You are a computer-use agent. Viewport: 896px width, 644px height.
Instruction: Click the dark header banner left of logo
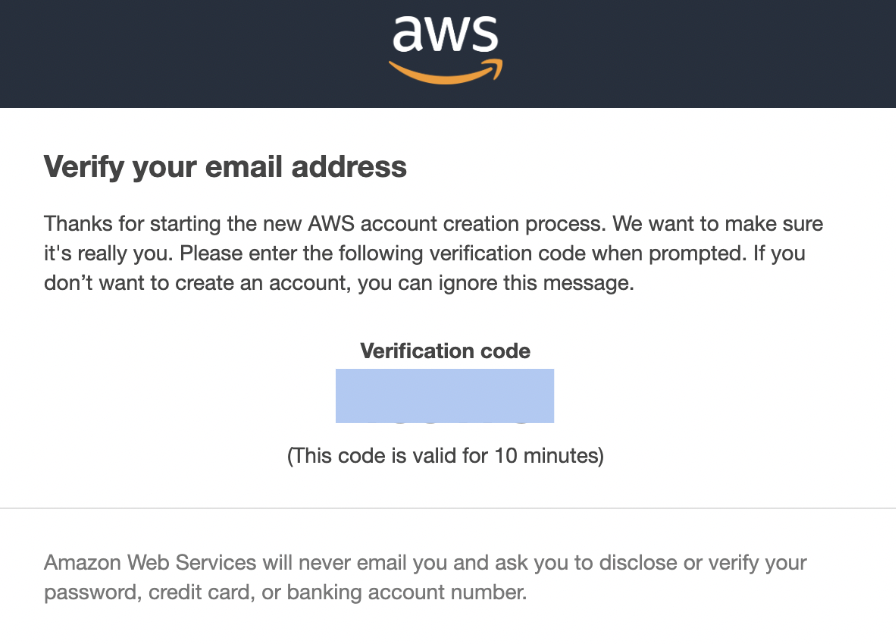(x=194, y=54)
